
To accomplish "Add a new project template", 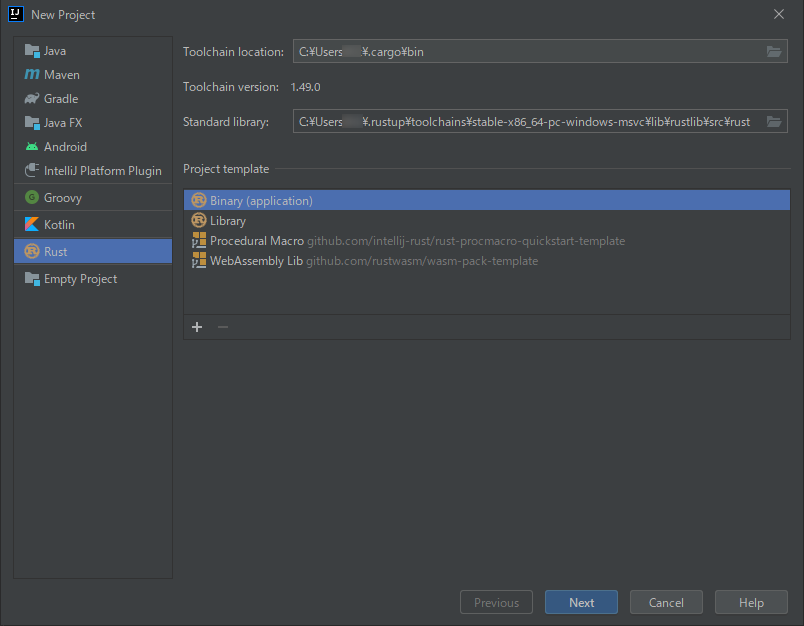I will tap(197, 327).
